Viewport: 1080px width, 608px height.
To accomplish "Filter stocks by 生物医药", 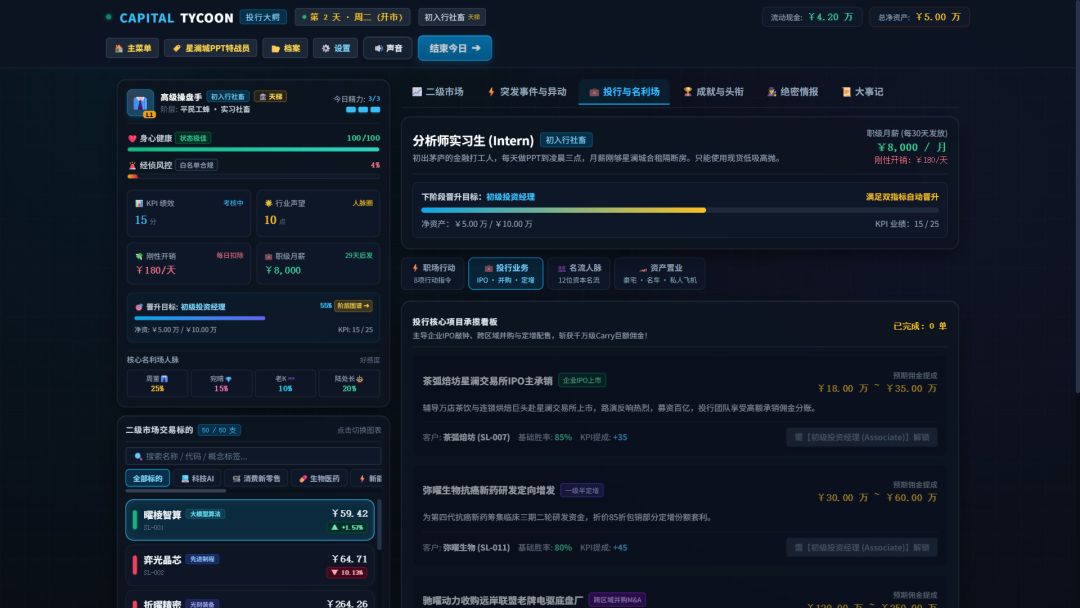I will 320,479.
